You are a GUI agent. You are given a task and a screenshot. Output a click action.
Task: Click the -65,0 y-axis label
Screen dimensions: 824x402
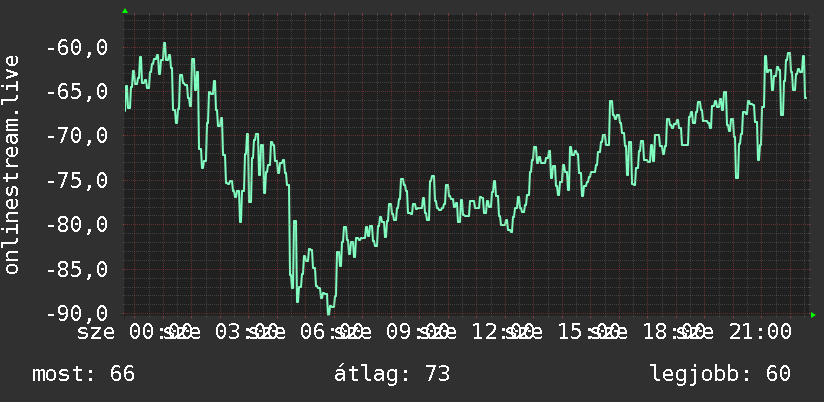tap(77, 92)
